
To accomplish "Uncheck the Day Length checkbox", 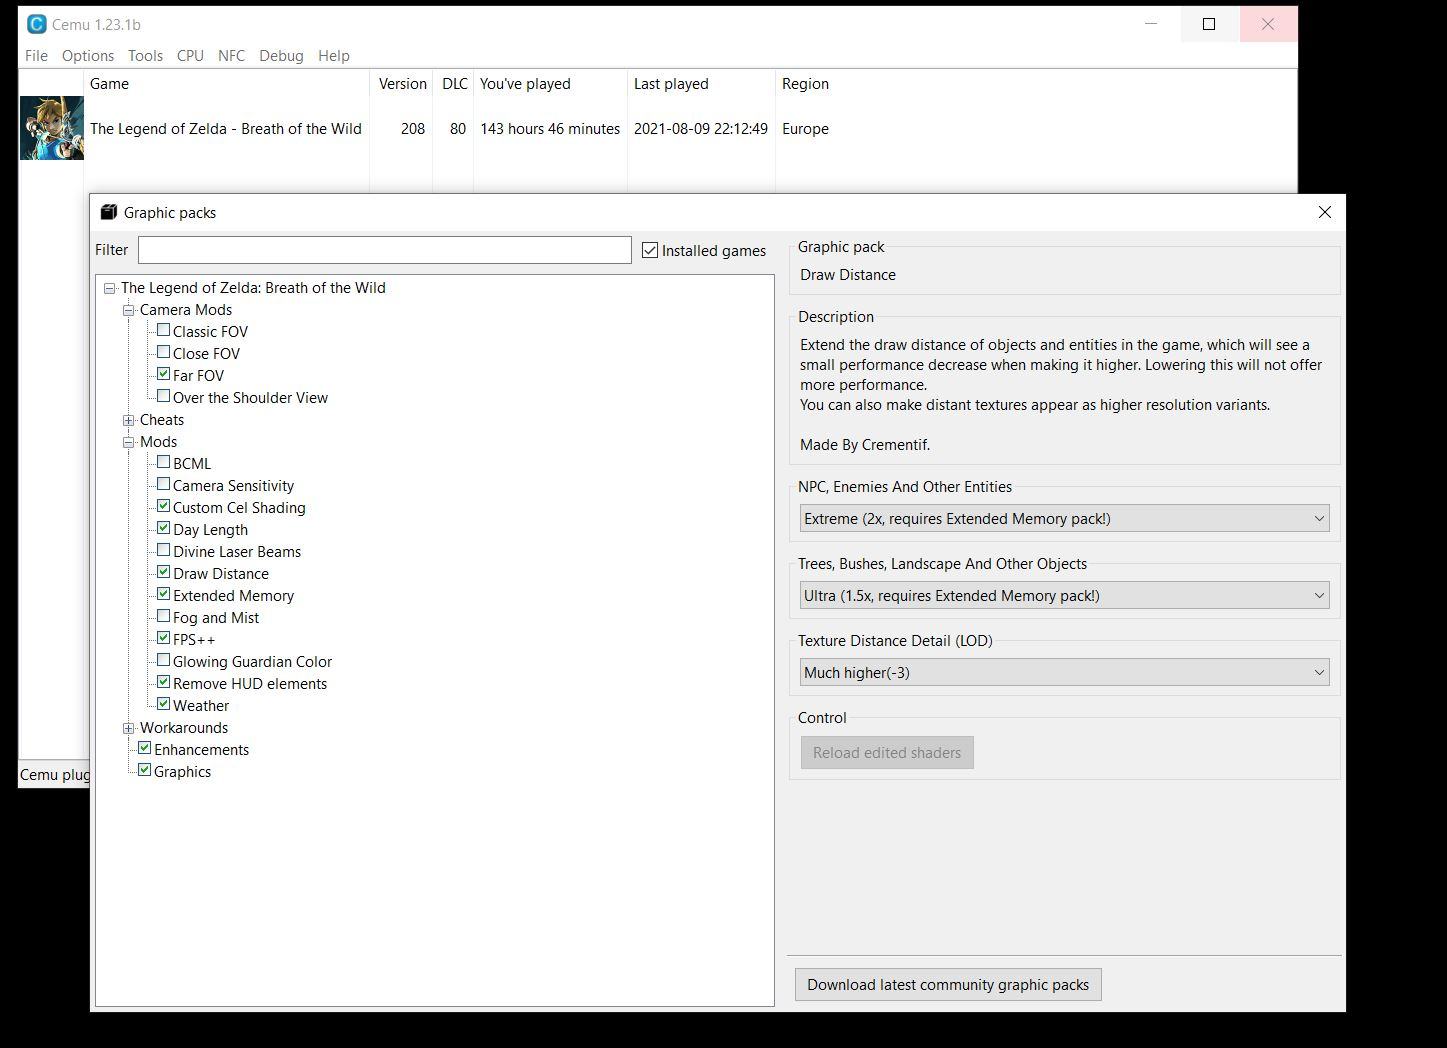I will pyautogui.click(x=163, y=528).
